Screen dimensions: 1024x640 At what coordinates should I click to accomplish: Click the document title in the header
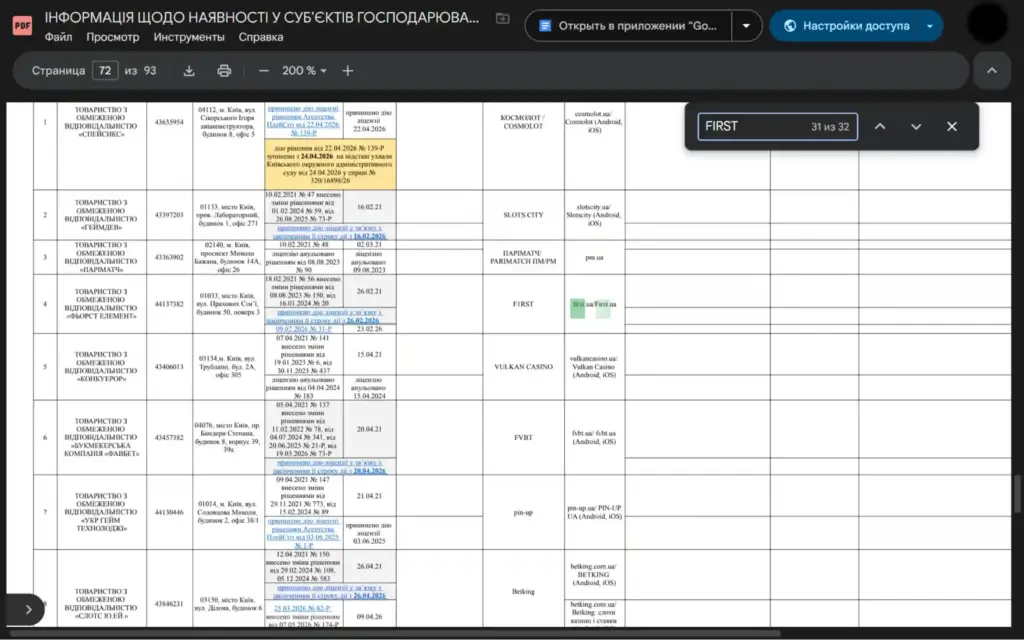pos(261,18)
